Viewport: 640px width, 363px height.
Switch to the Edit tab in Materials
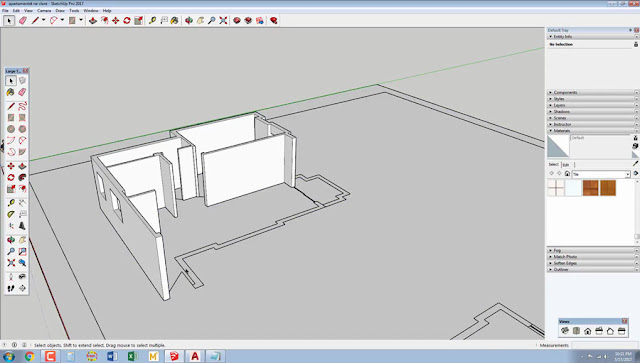566,165
